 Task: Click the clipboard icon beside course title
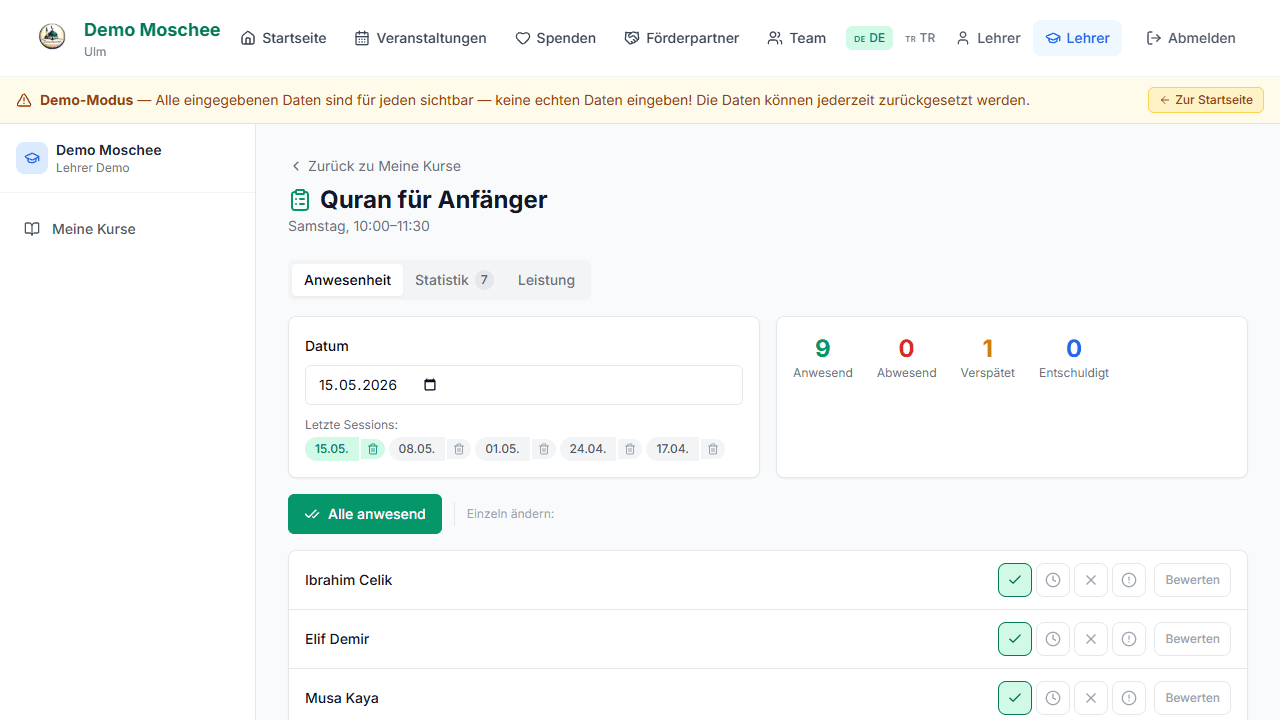300,200
